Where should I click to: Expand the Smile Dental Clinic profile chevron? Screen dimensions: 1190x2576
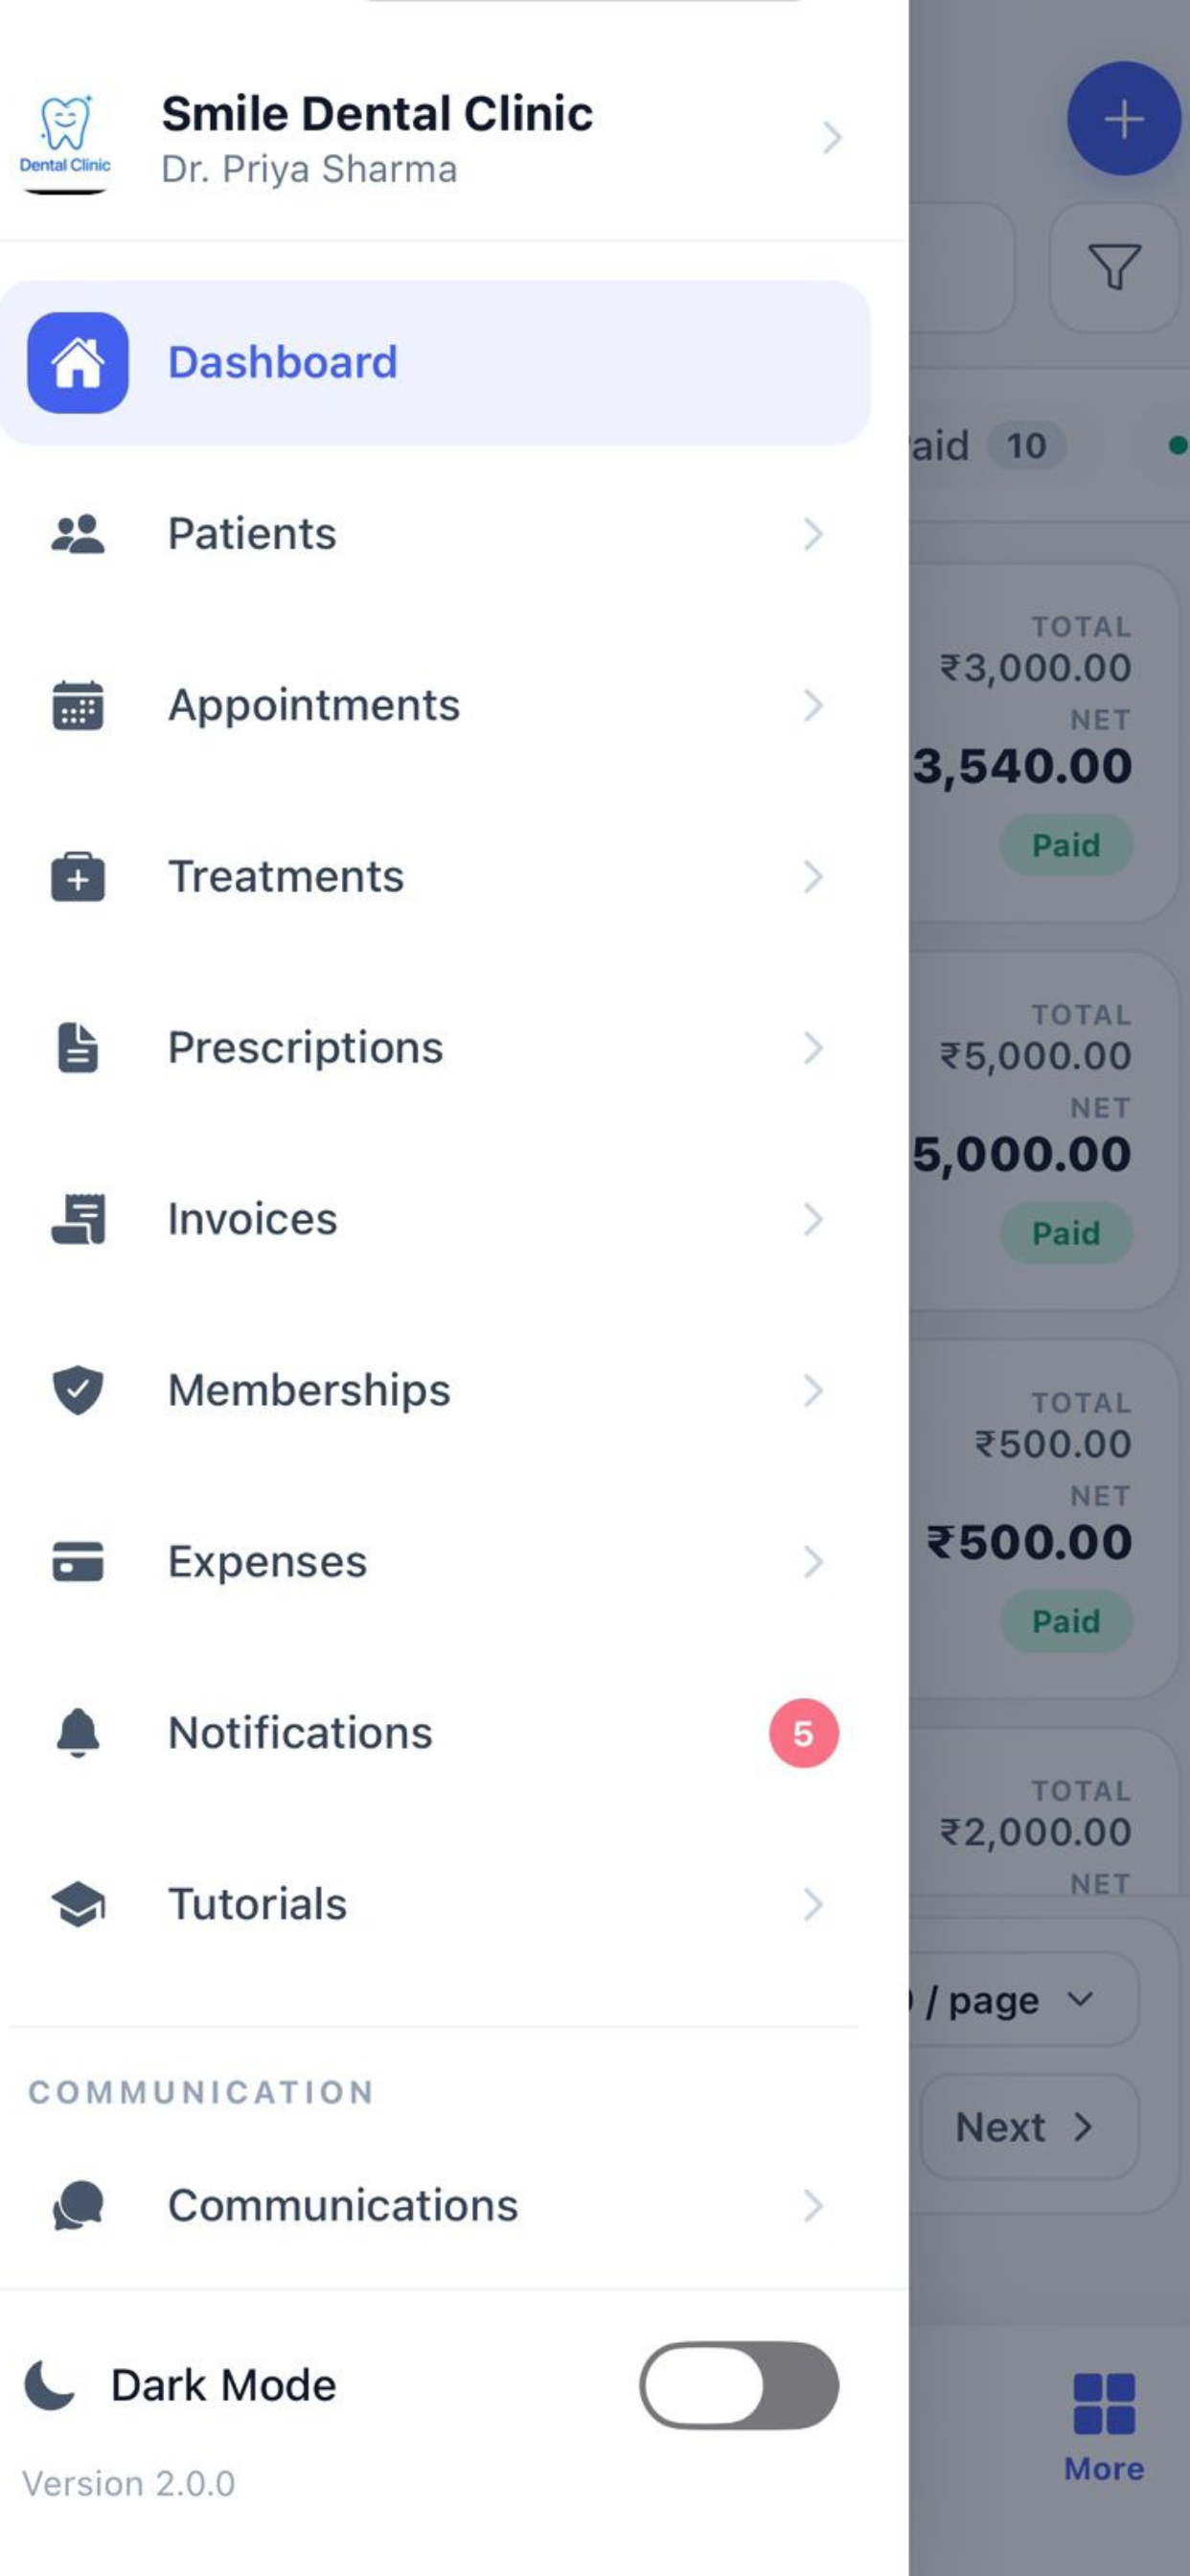point(832,137)
